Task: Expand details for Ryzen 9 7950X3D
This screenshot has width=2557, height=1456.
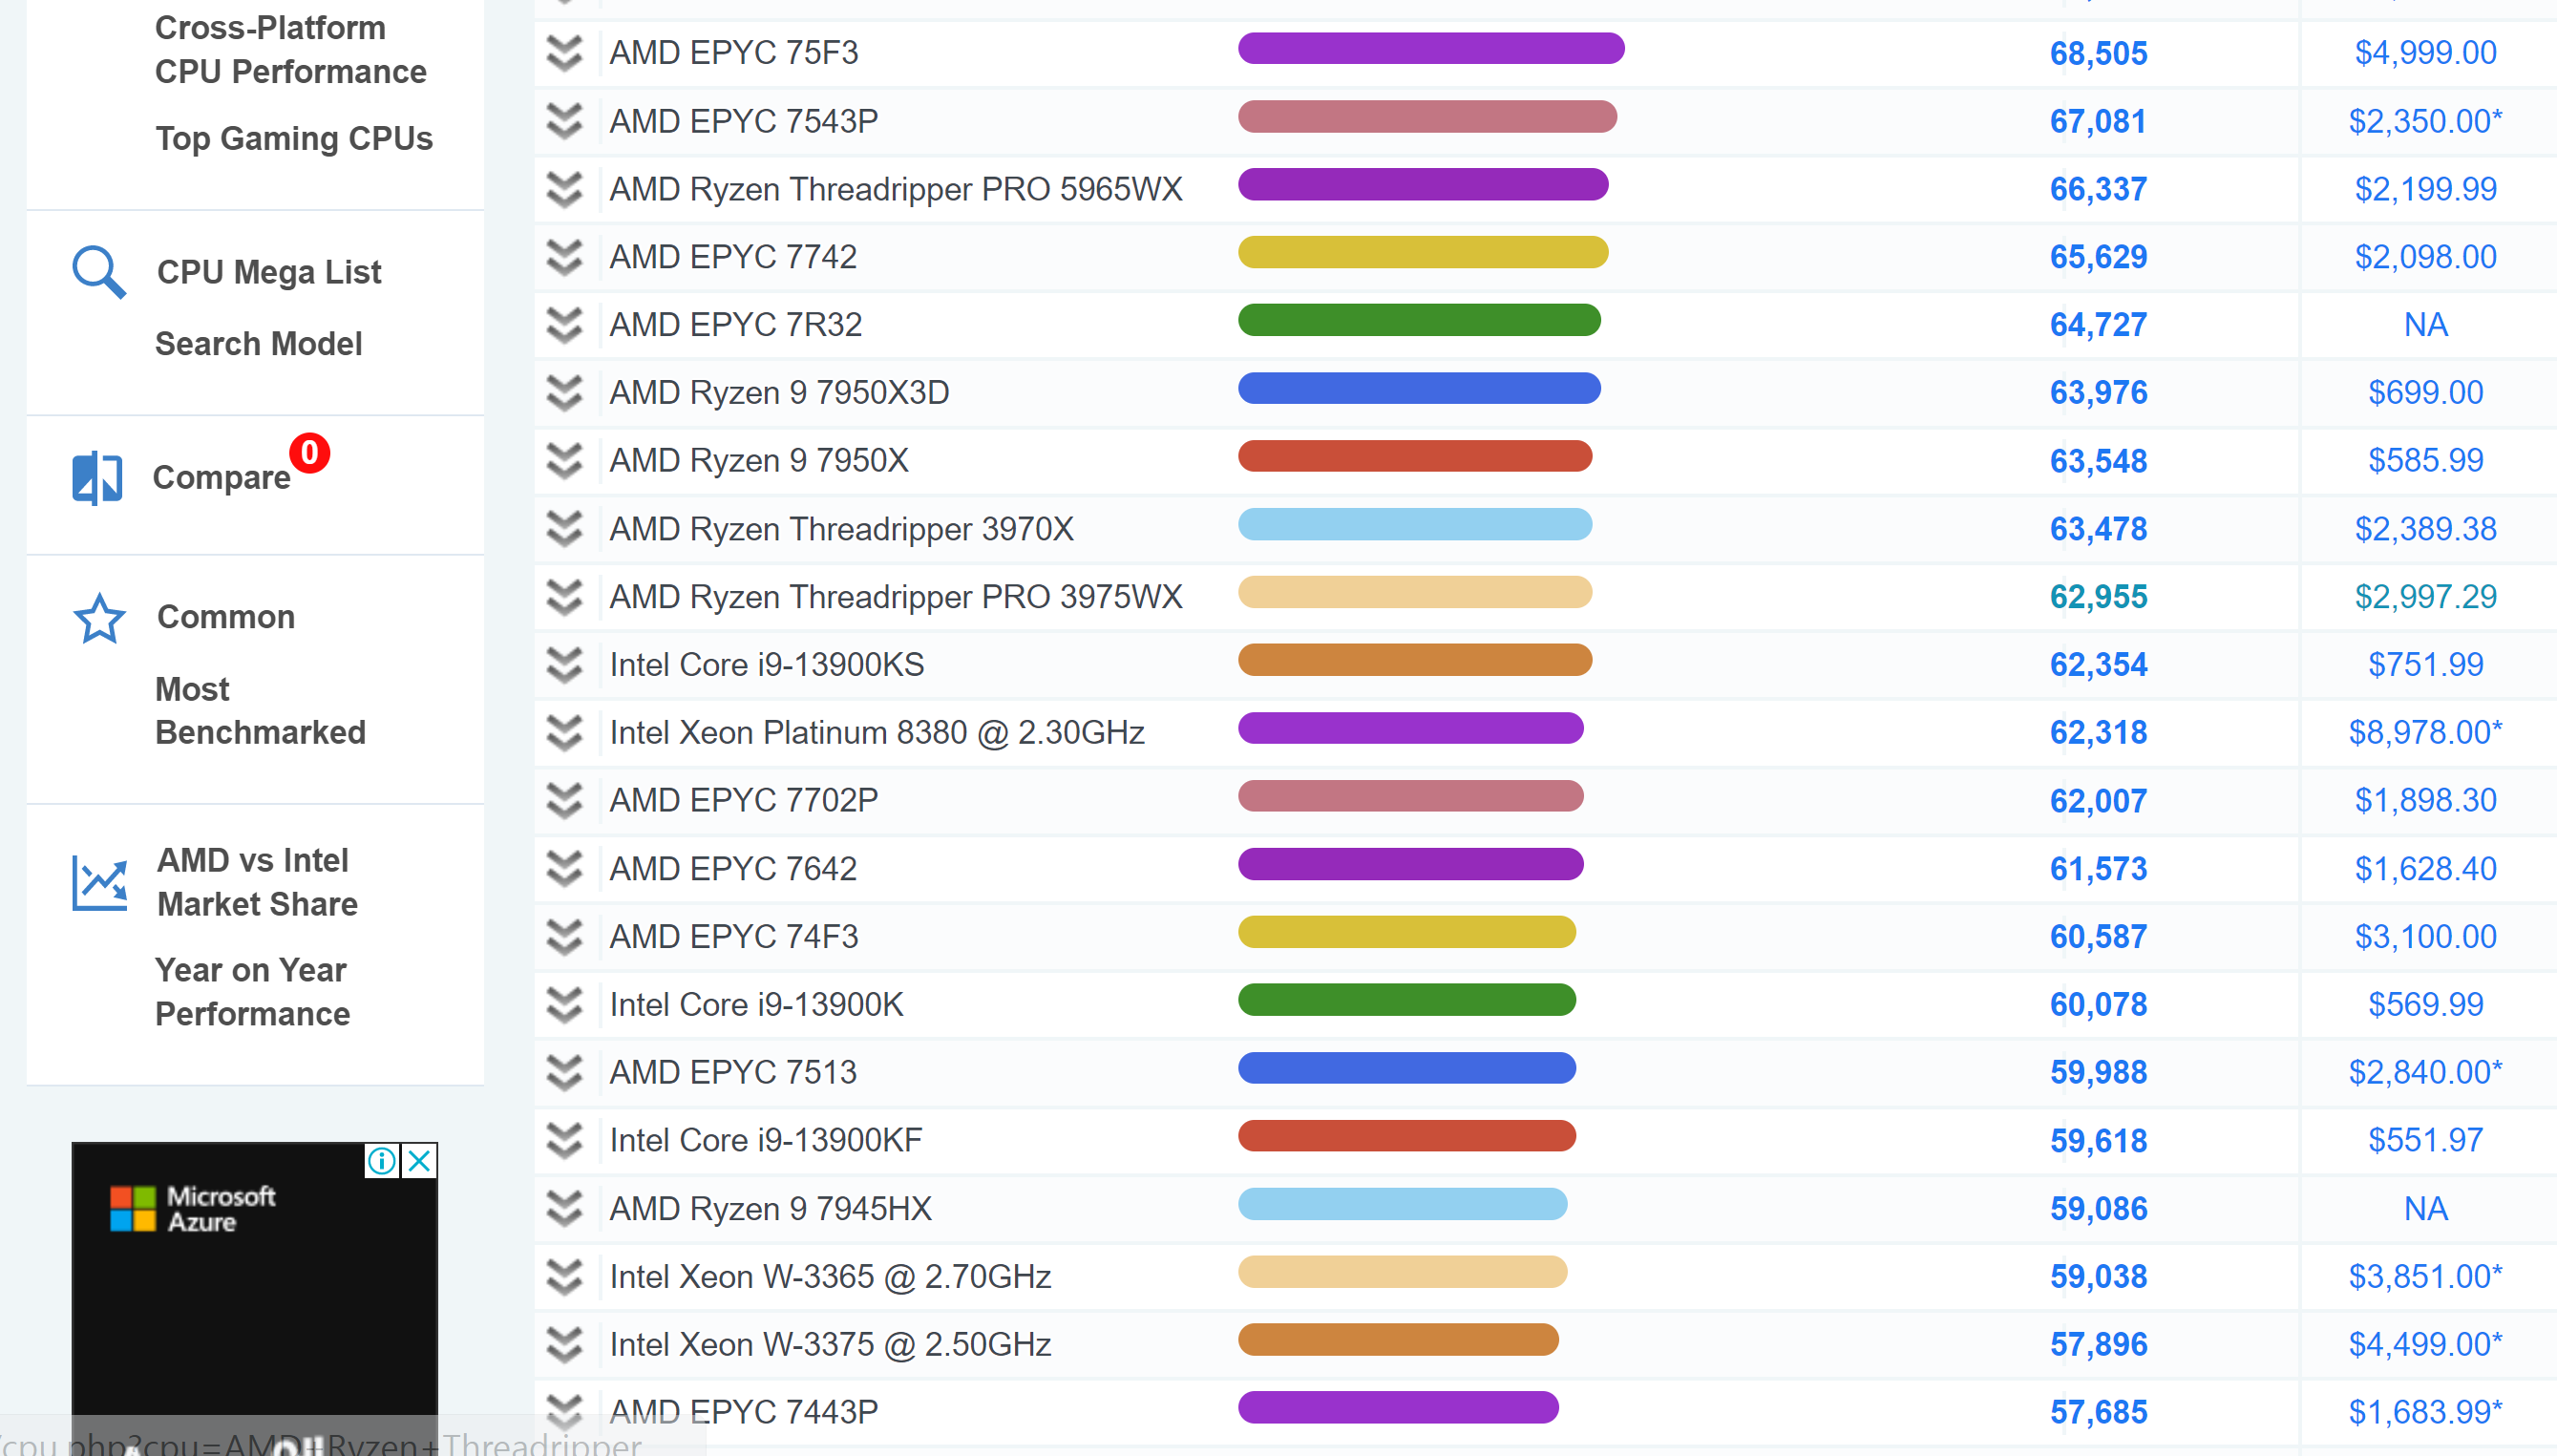Action: pos(565,393)
